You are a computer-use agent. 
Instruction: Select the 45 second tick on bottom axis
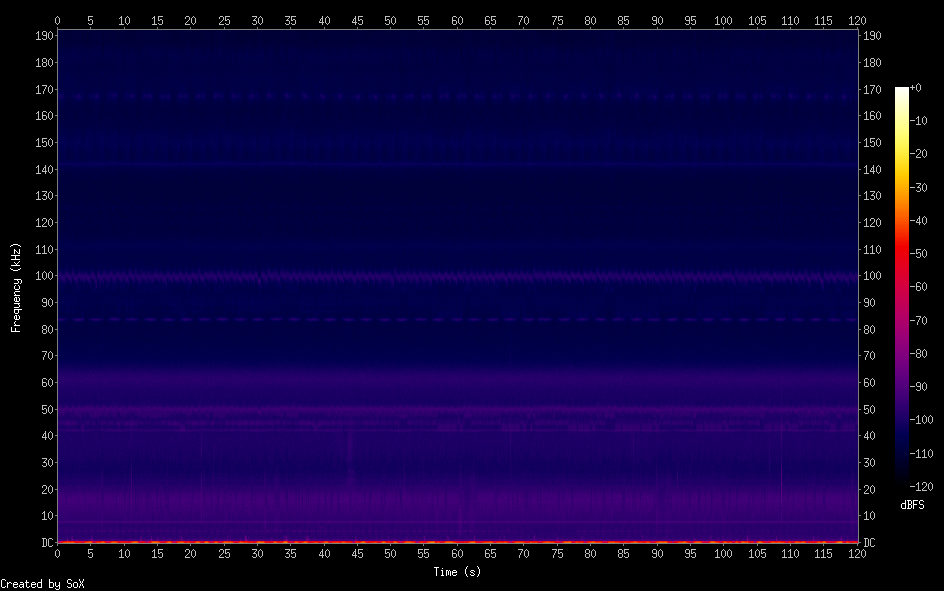[357, 553]
